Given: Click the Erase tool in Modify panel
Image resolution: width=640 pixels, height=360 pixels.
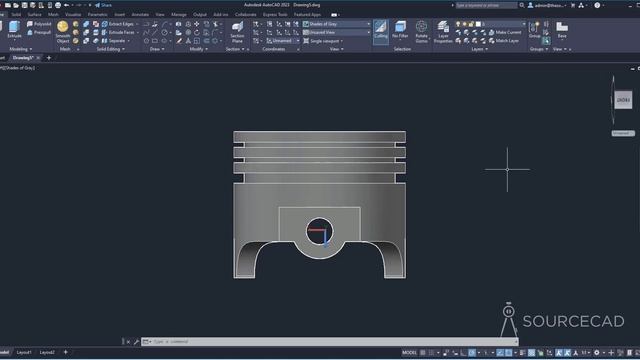Looking at the screenshot, I should click(x=179, y=41).
